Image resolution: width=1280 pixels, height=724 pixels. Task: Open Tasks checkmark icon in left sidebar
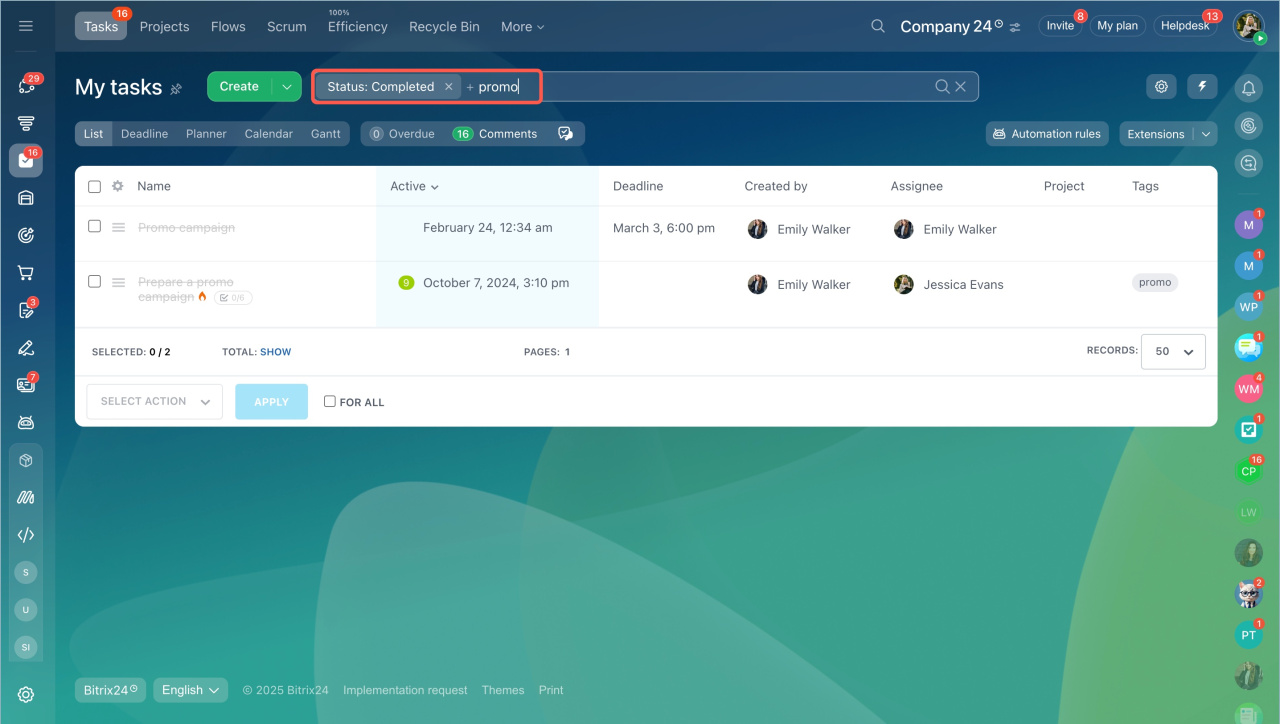[x=26, y=160]
